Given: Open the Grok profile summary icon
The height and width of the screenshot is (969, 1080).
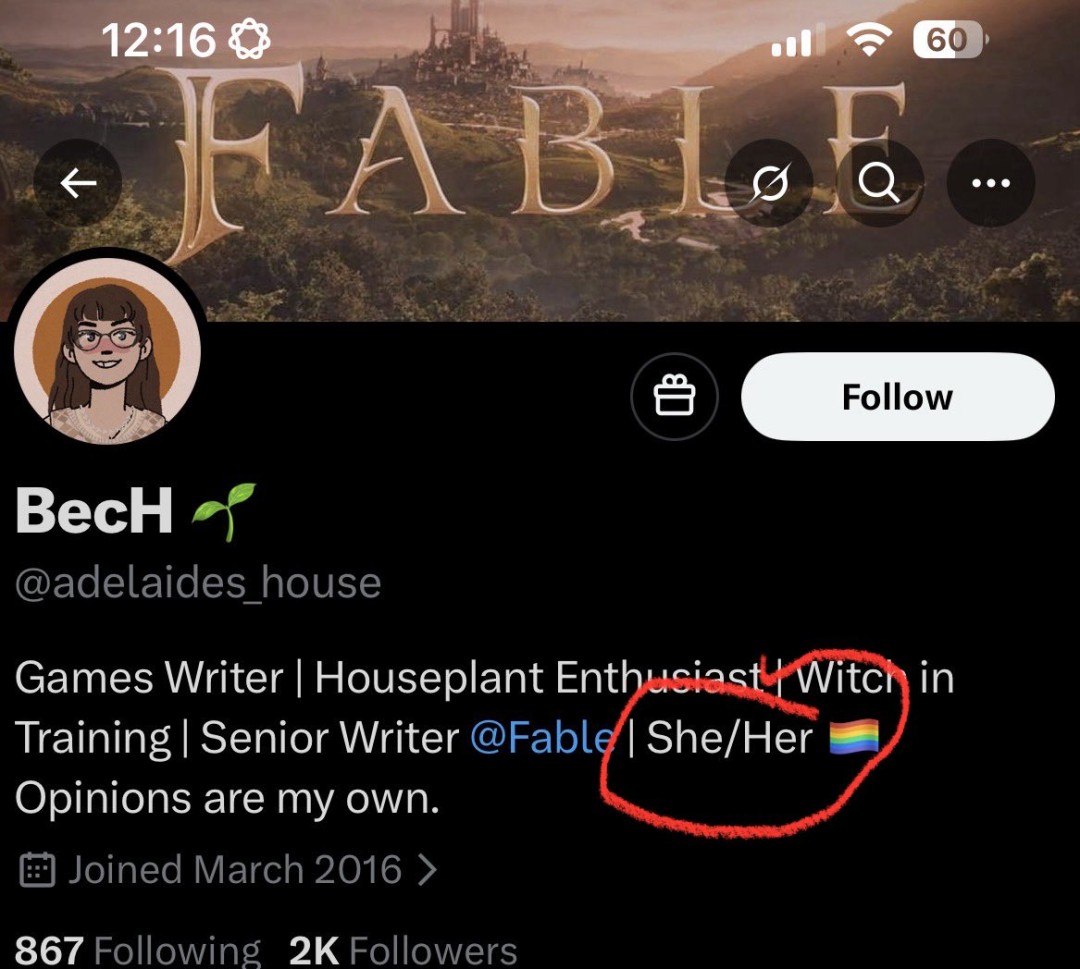Looking at the screenshot, I should coord(768,182).
